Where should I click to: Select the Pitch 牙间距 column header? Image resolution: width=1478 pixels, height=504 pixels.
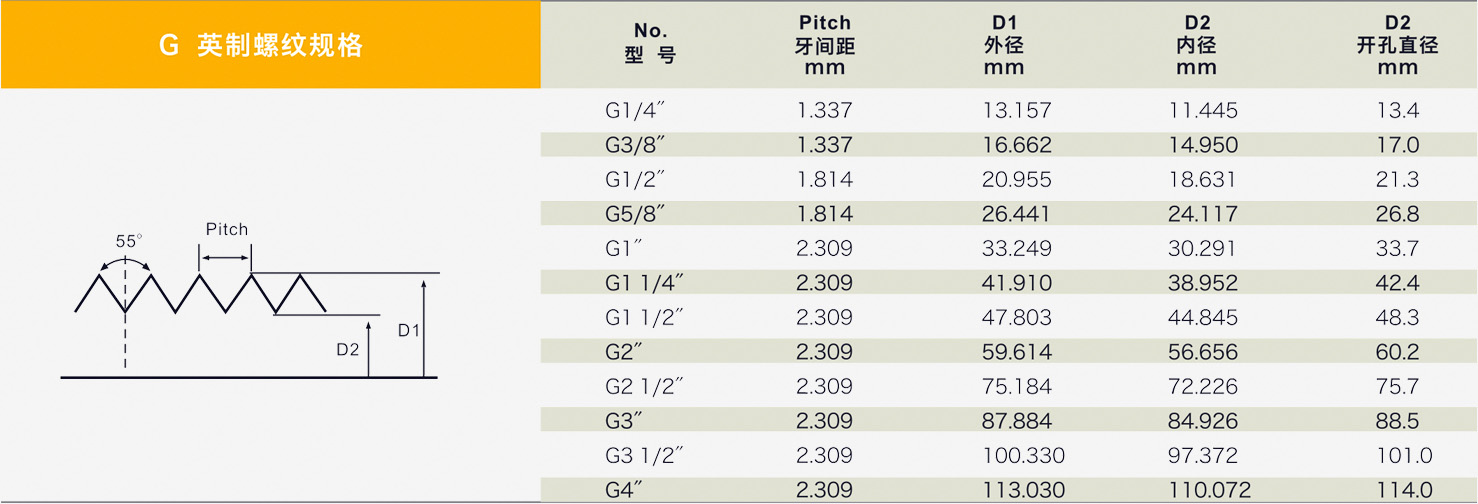[x=825, y=45]
